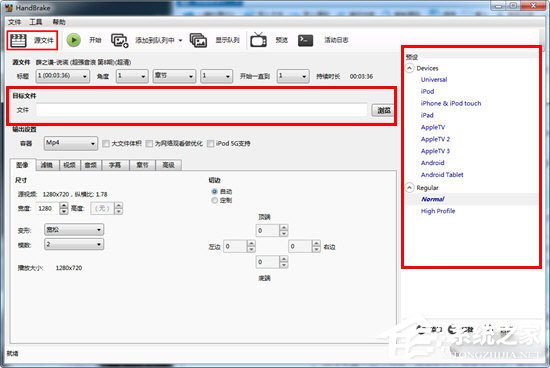The image size is (550, 368).
Task: Switch to the Advanced tab
Action: [x=168, y=165]
